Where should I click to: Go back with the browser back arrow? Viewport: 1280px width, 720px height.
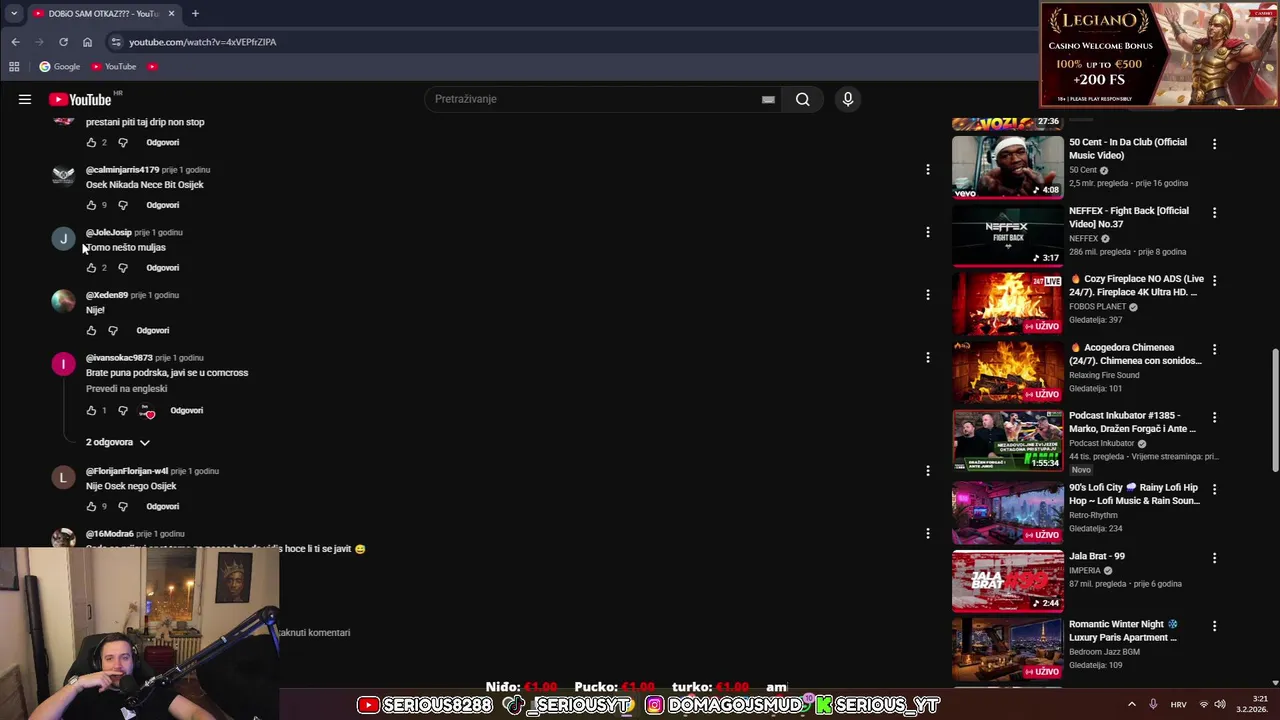point(15,42)
